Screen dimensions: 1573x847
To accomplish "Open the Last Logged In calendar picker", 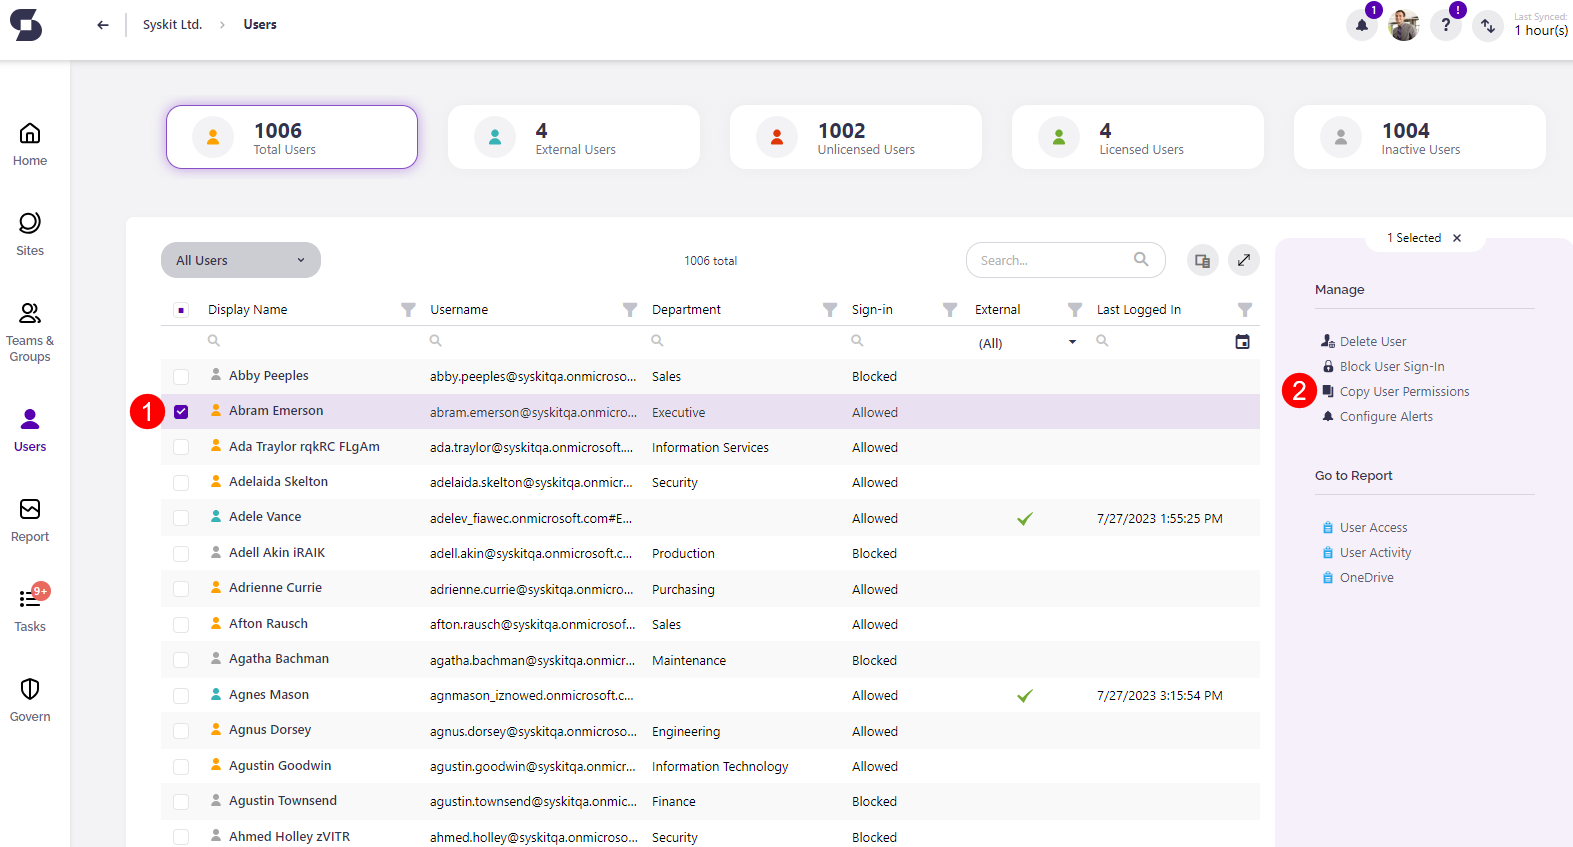I will tap(1242, 342).
